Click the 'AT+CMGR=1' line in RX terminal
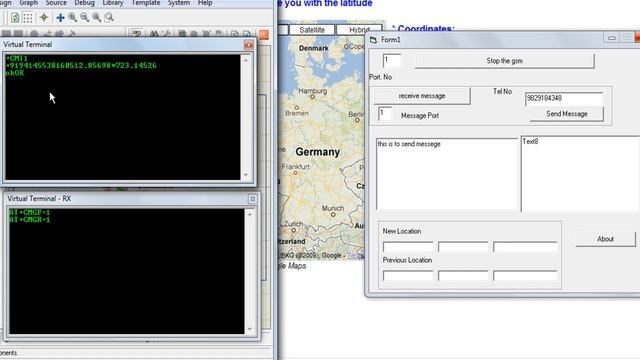The height and width of the screenshot is (360, 640). (29, 220)
